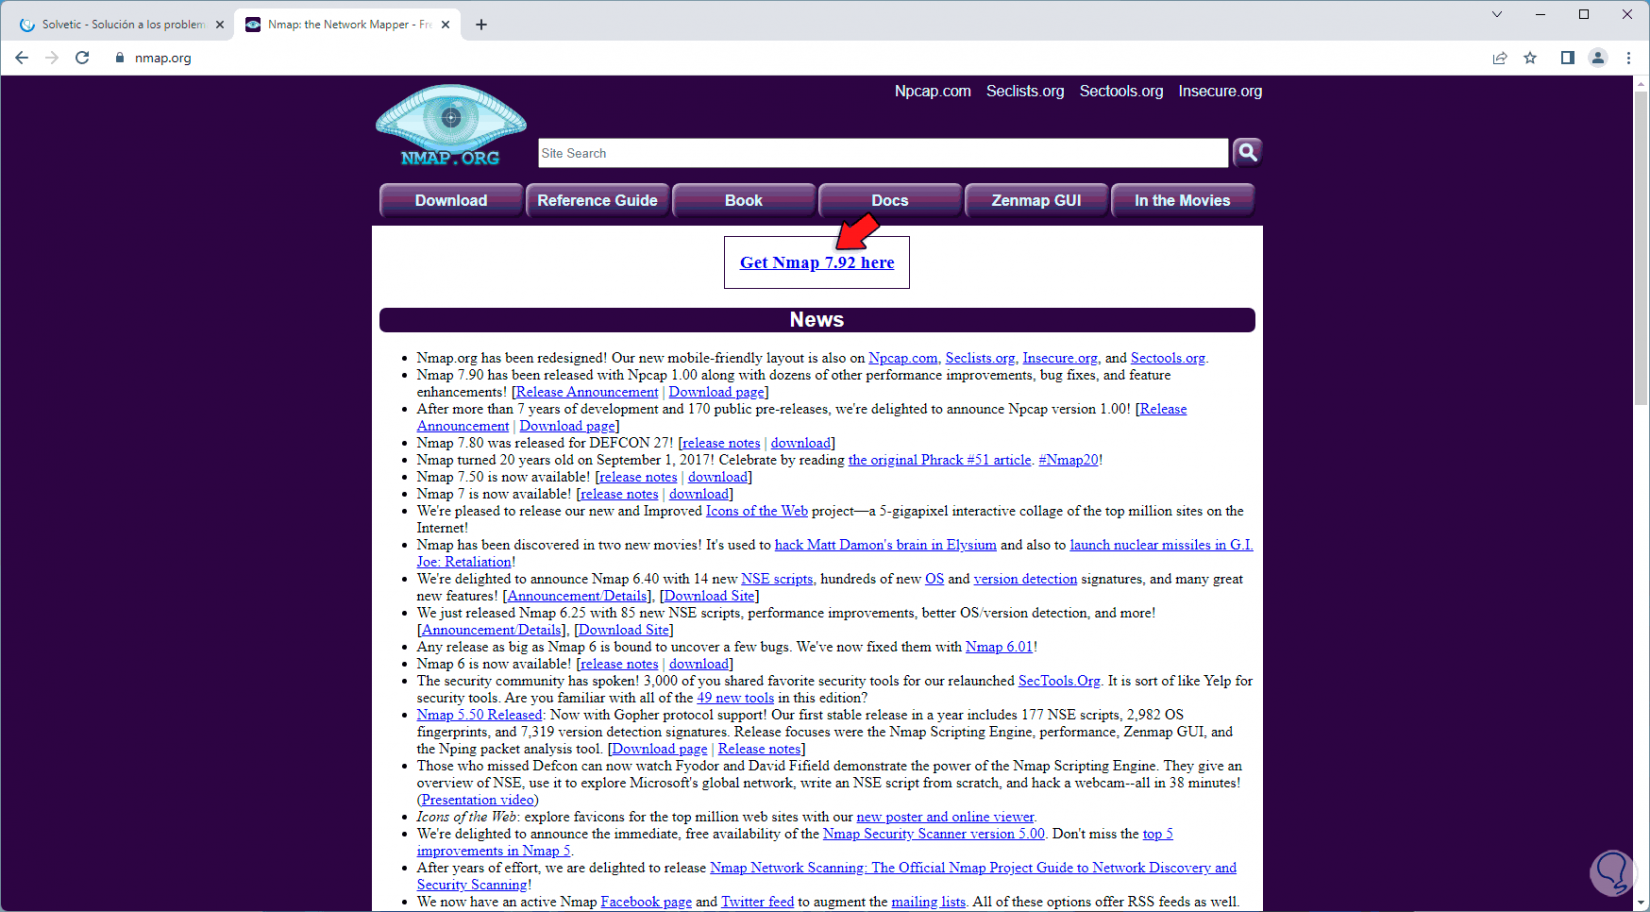Click the mailing lists link
Image resolution: width=1650 pixels, height=912 pixels.
[x=928, y=902]
